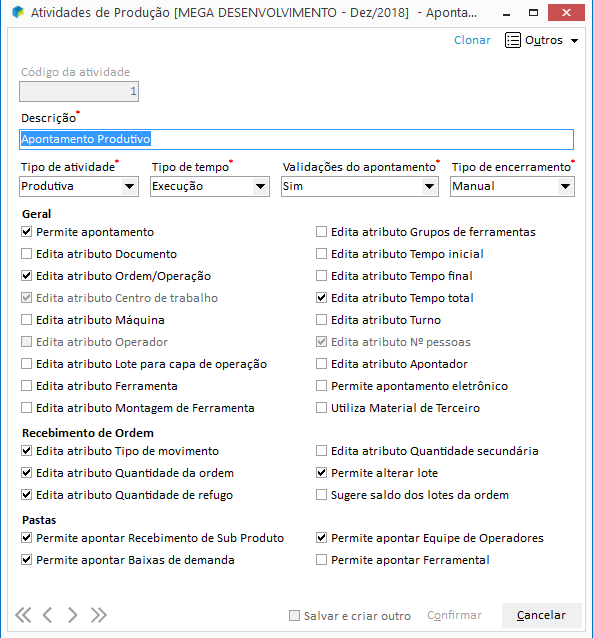This screenshot has height=638, width=593.
Task: Go to previous record arrow
Action: [x=48, y=615]
